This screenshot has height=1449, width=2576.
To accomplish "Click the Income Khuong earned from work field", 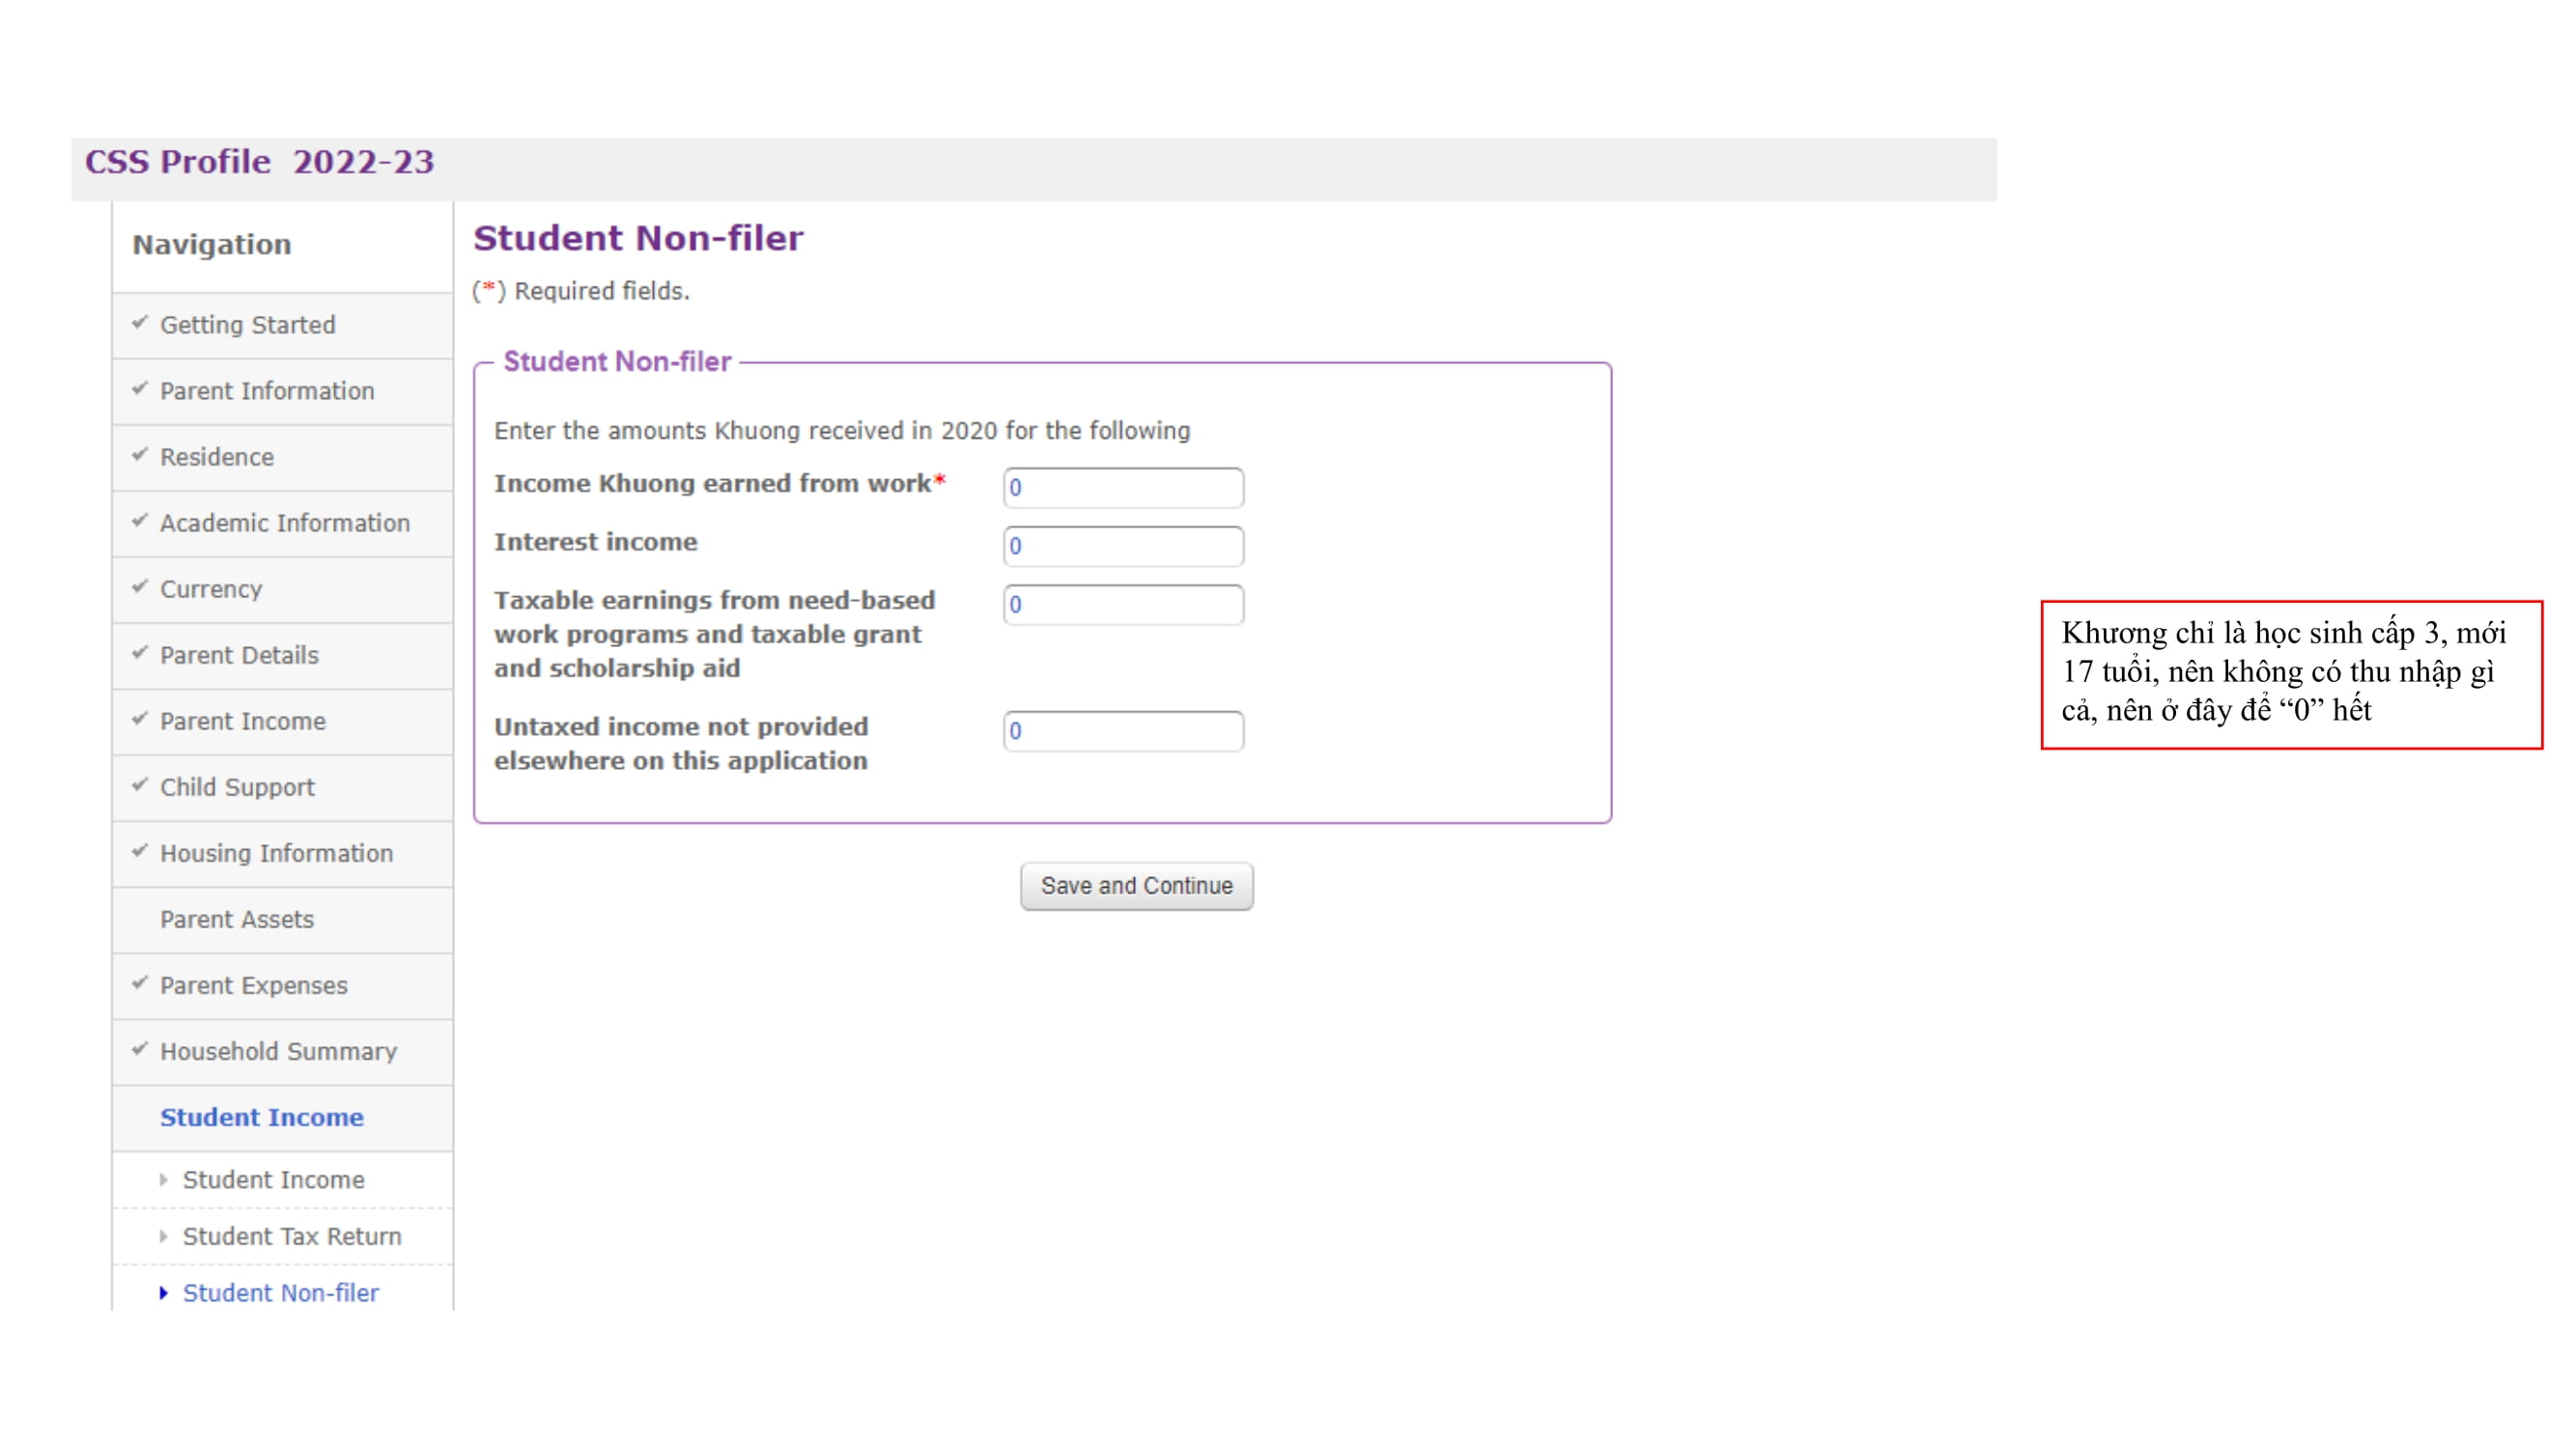I will [x=1122, y=487].
